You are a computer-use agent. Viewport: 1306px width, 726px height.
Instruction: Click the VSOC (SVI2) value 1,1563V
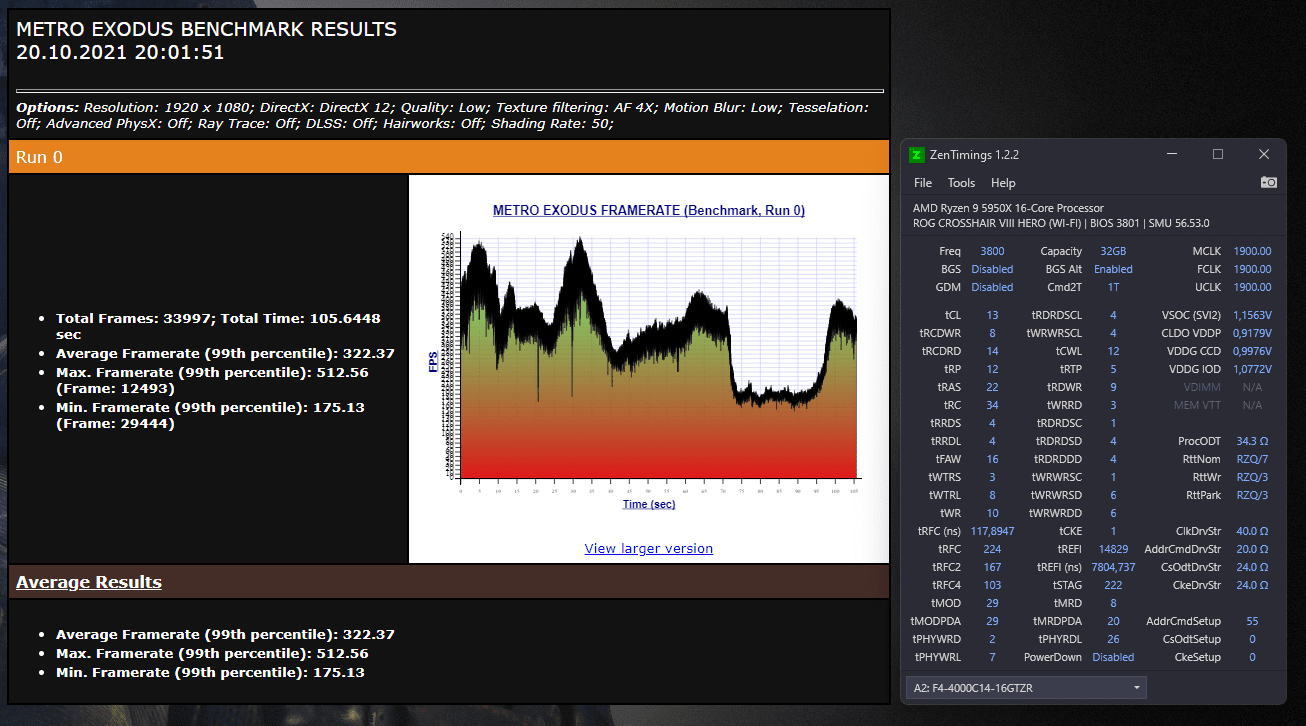pyautogui.click(x=1252, y=315)
